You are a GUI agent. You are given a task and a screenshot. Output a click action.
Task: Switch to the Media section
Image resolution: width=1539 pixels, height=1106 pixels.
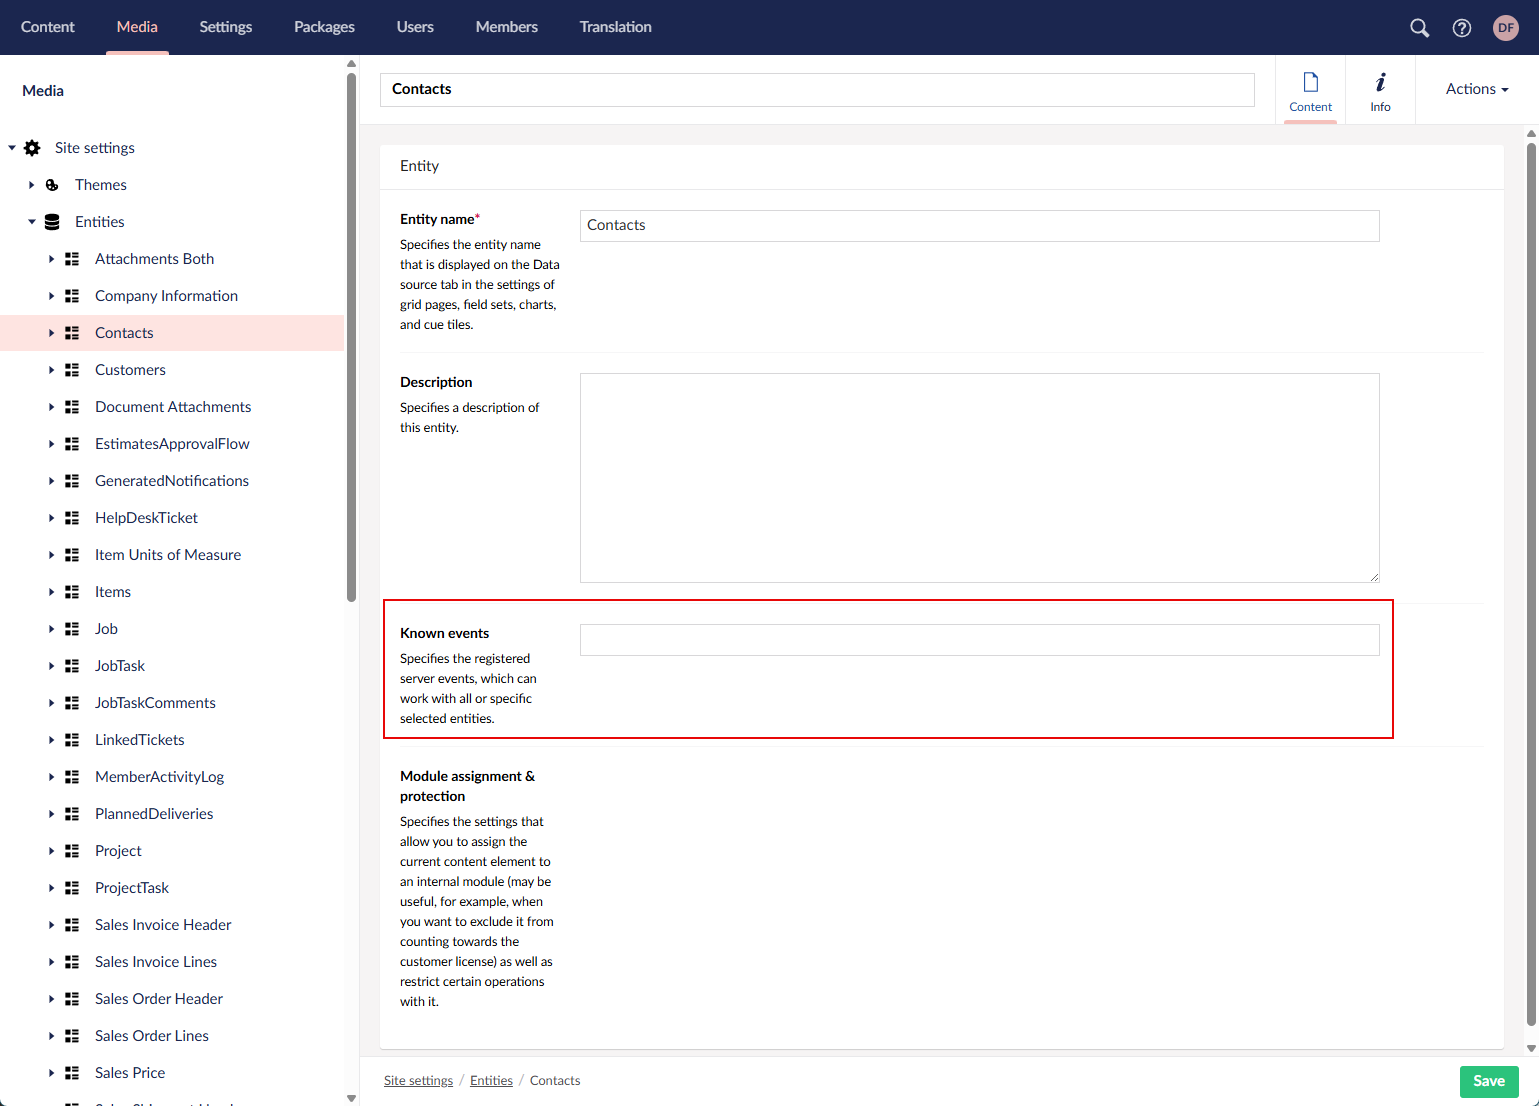pos(137,27)
